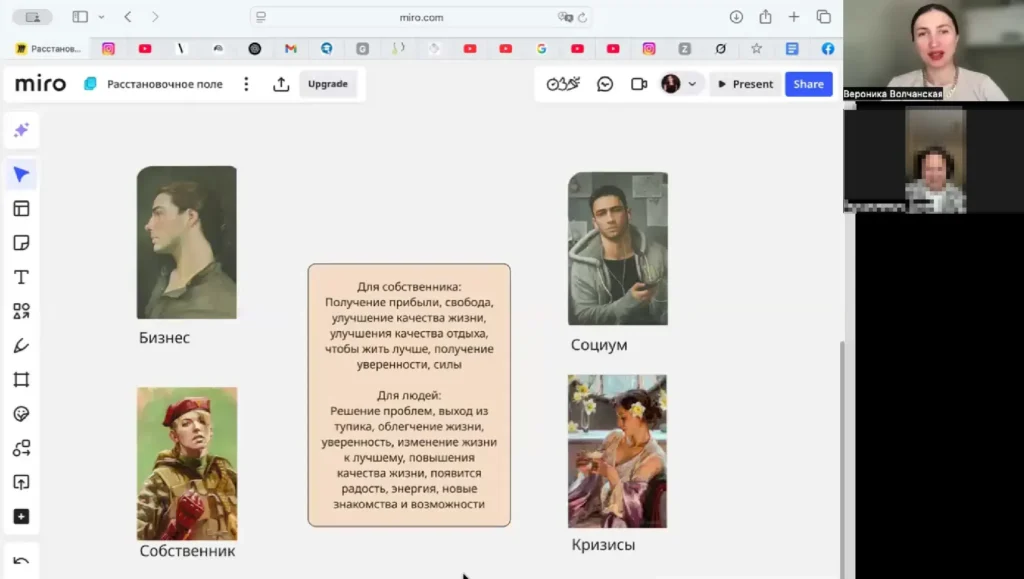Open more apps plus button
The width and height of the screenshot is (1024, 579).
coord(21,516)
